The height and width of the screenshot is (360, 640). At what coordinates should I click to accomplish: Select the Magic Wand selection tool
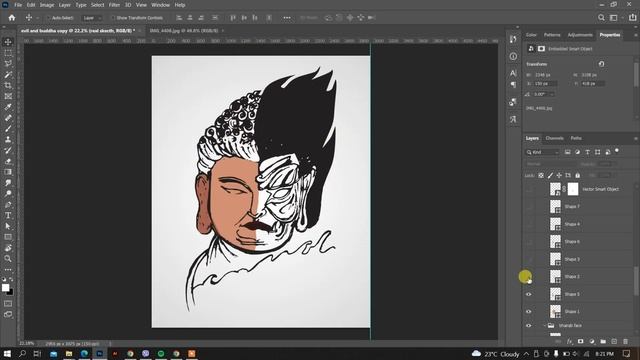click(x=8, y=75)
